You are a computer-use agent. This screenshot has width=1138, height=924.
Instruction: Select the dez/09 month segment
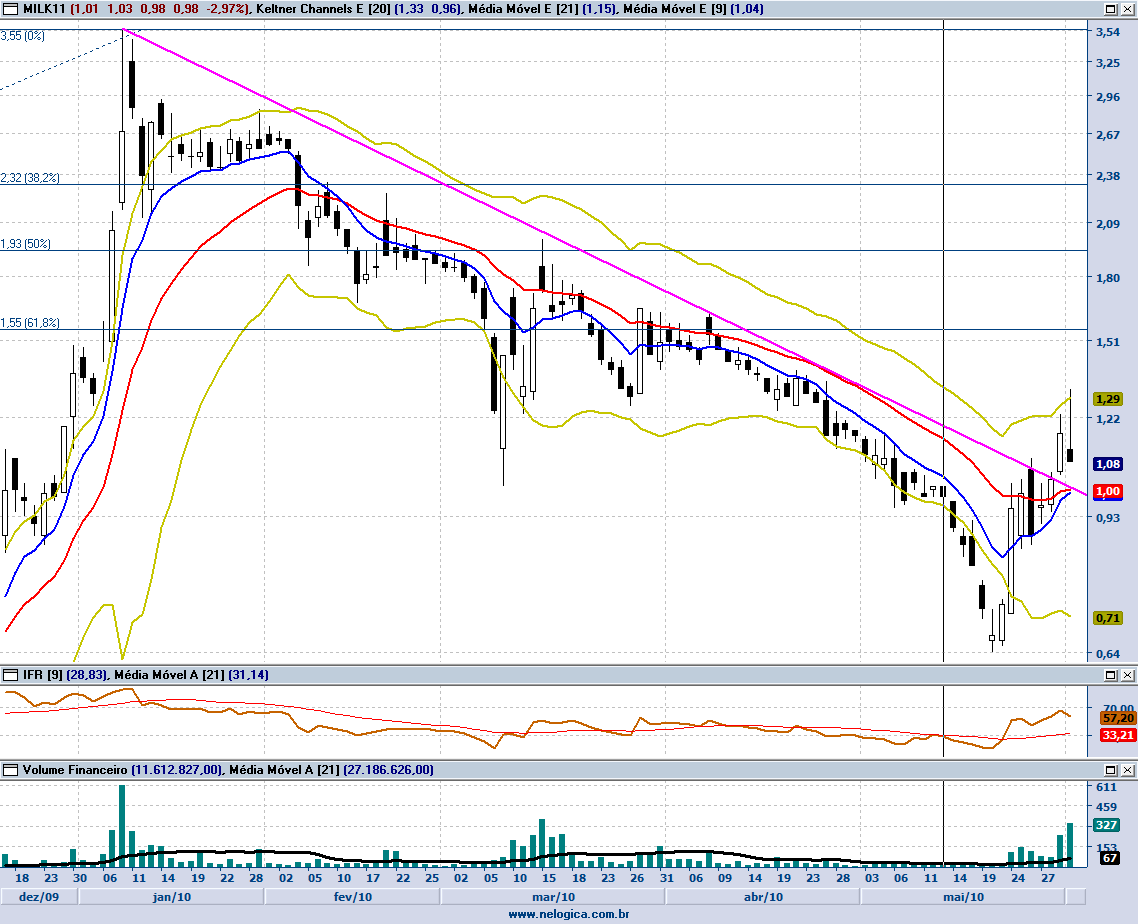pos(39,896)
